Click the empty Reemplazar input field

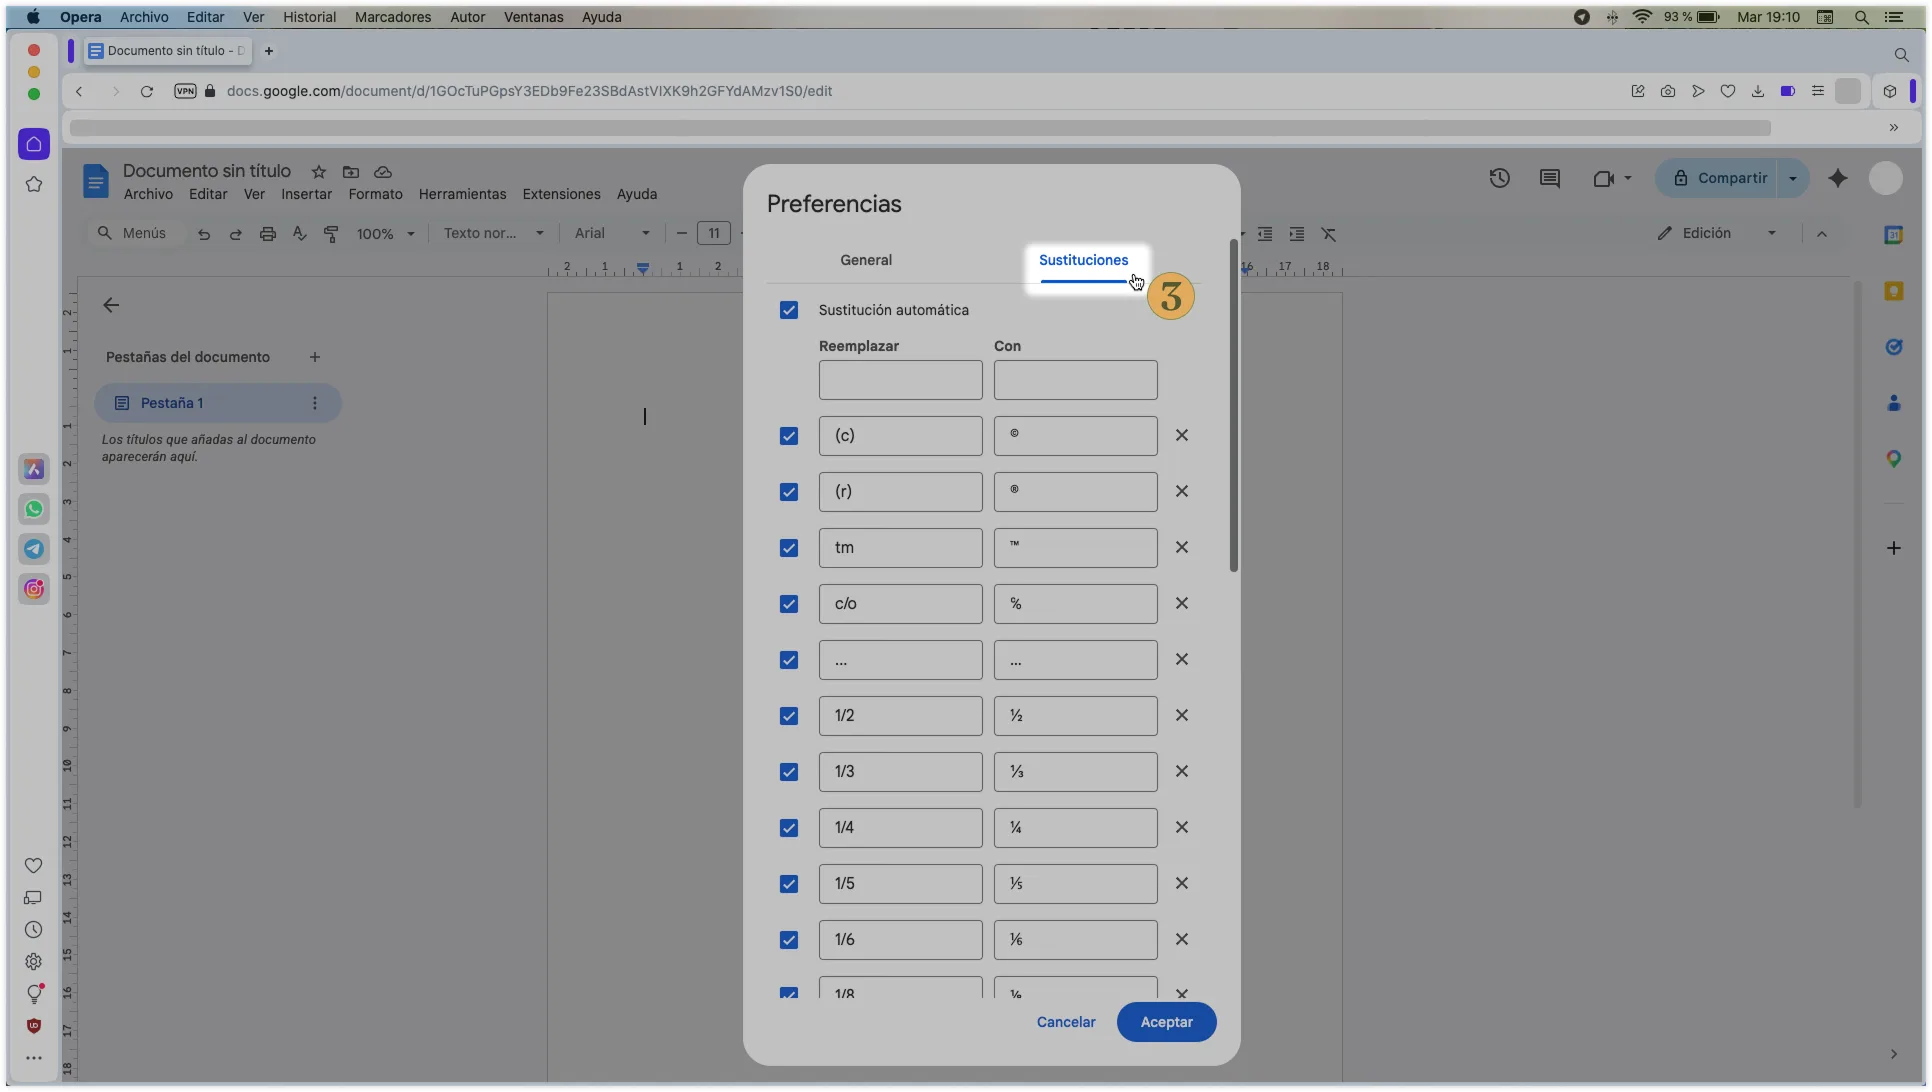tap(900, 380)
